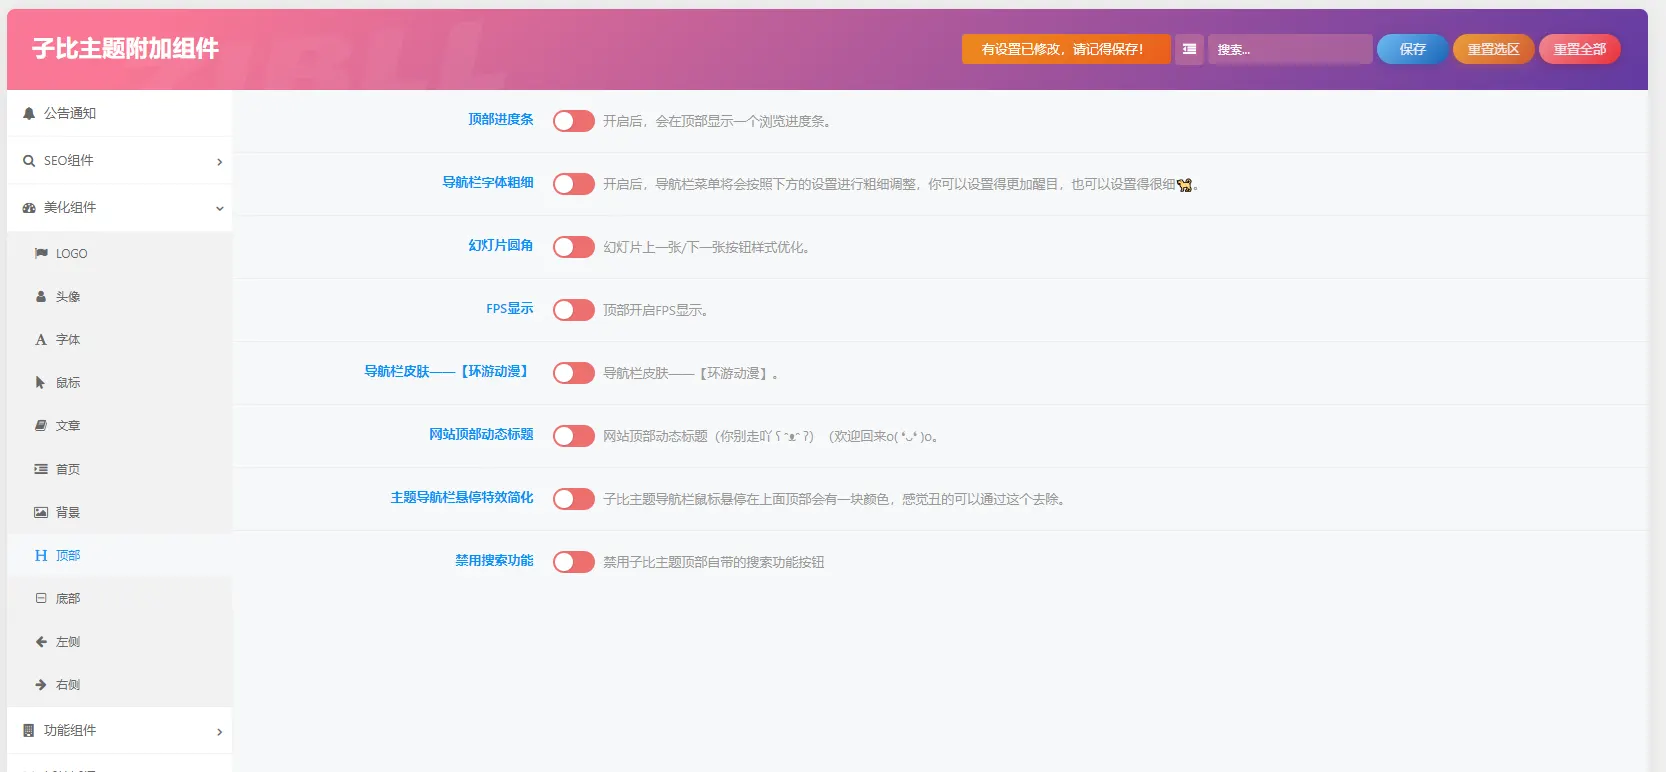Enable the 禁用搜索功能 switch
Screen dimensions: 1666x772
click(x=574, y=562)
